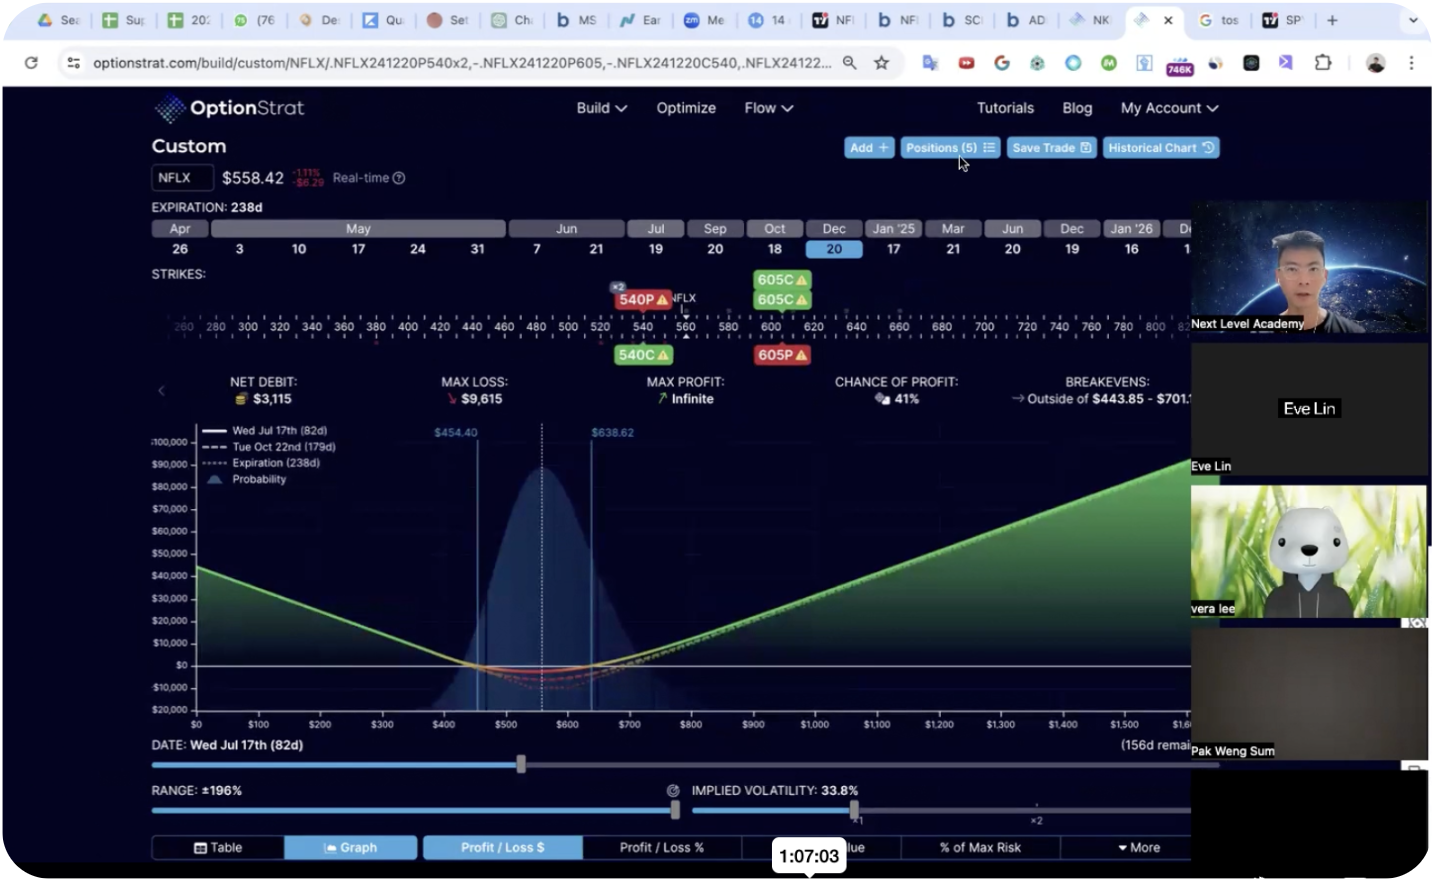
Task: Reload the page in the browser
Action: (31, 62)
